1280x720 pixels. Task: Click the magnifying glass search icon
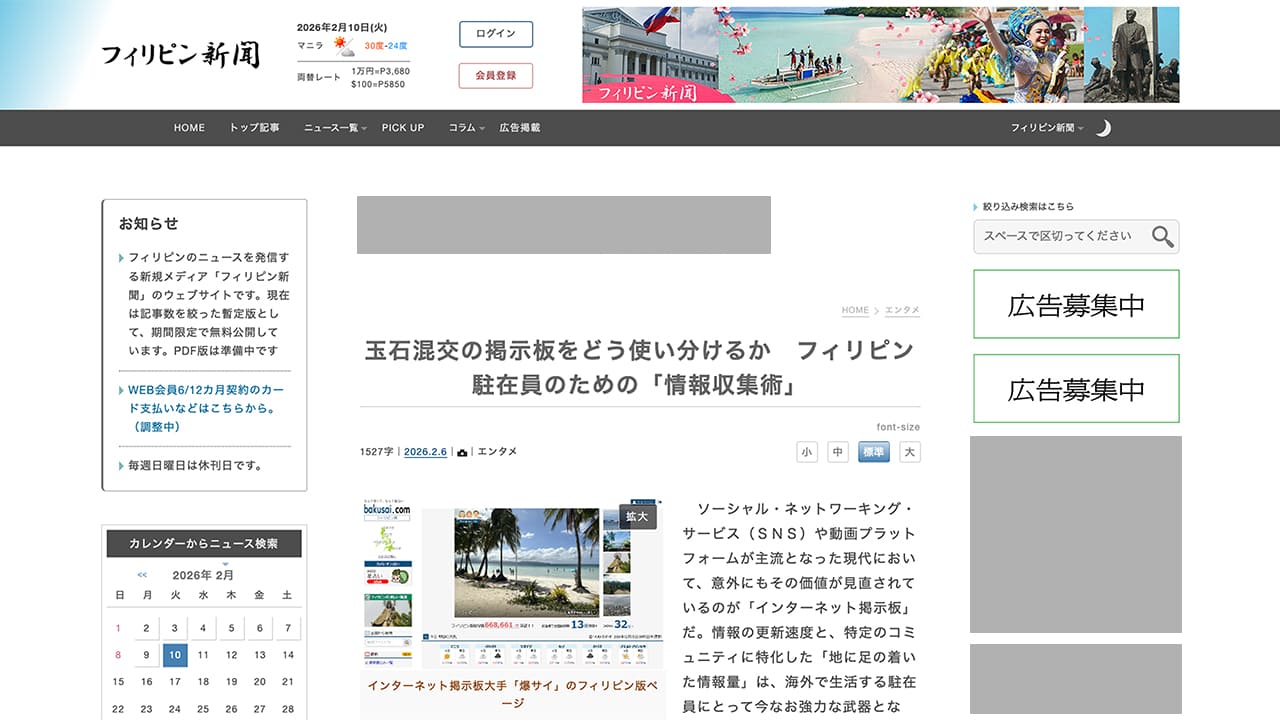click(1161, 236)
